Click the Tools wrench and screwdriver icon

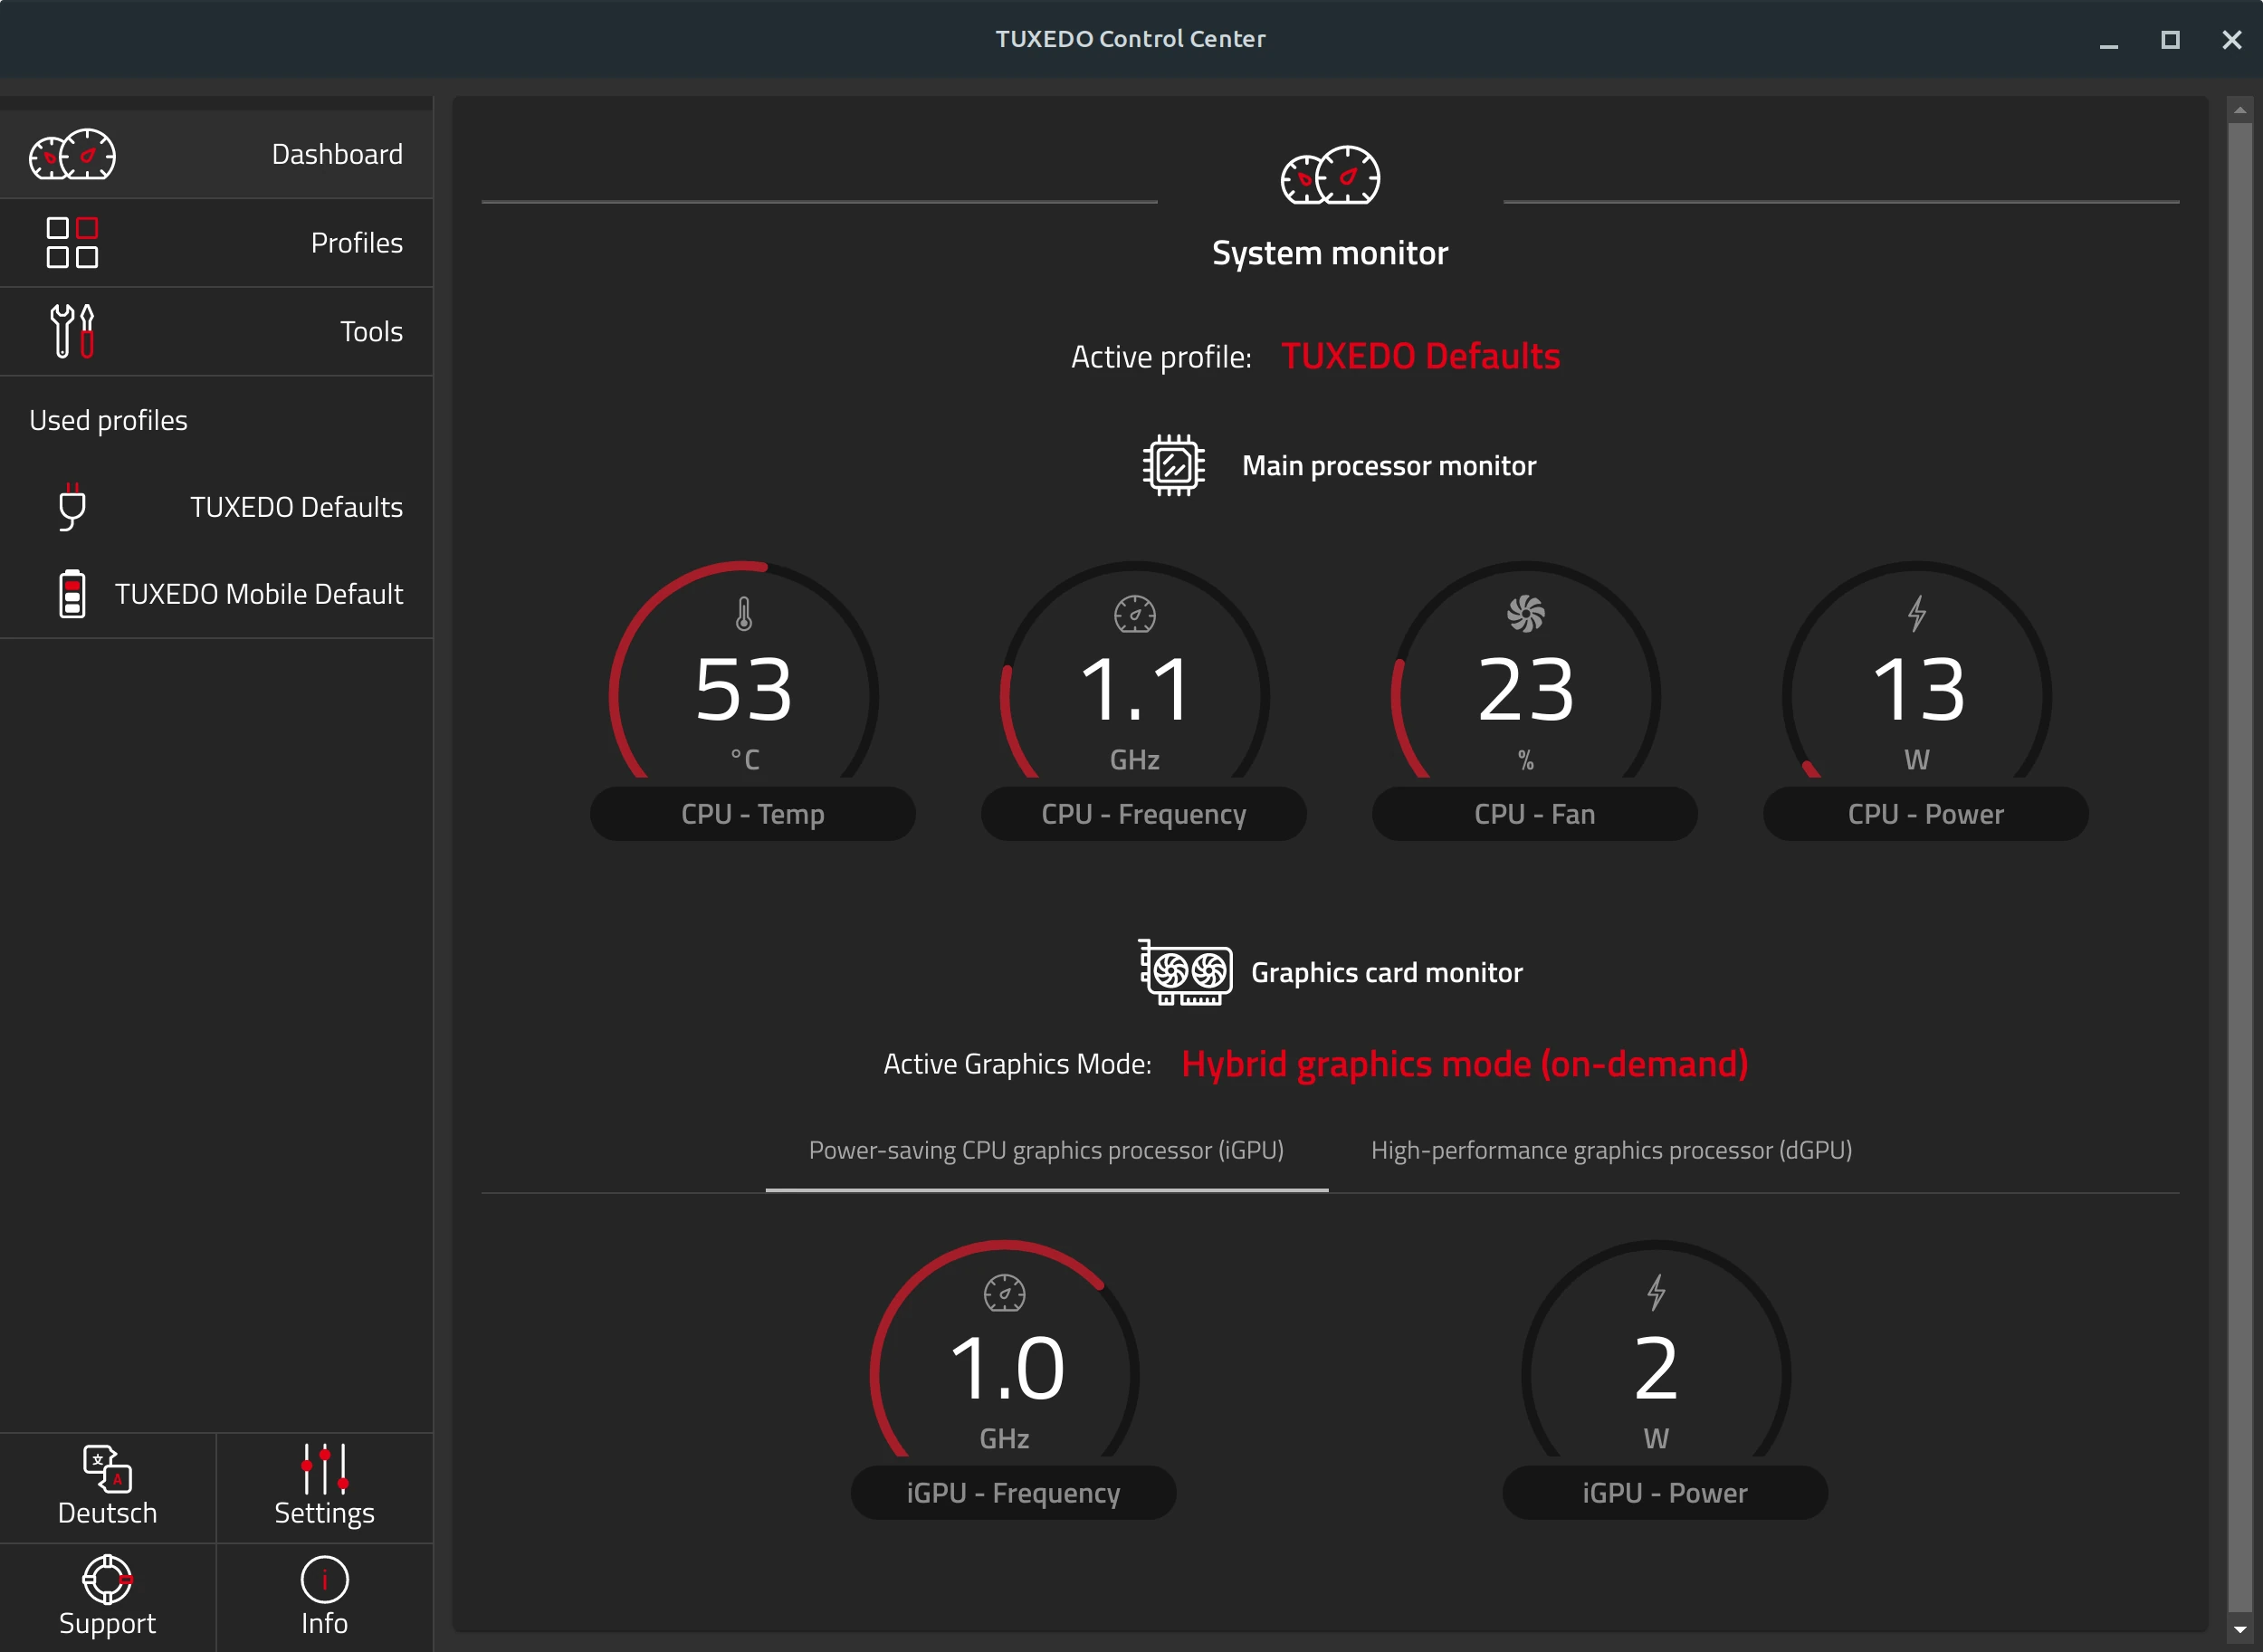[x=72, y=331]
